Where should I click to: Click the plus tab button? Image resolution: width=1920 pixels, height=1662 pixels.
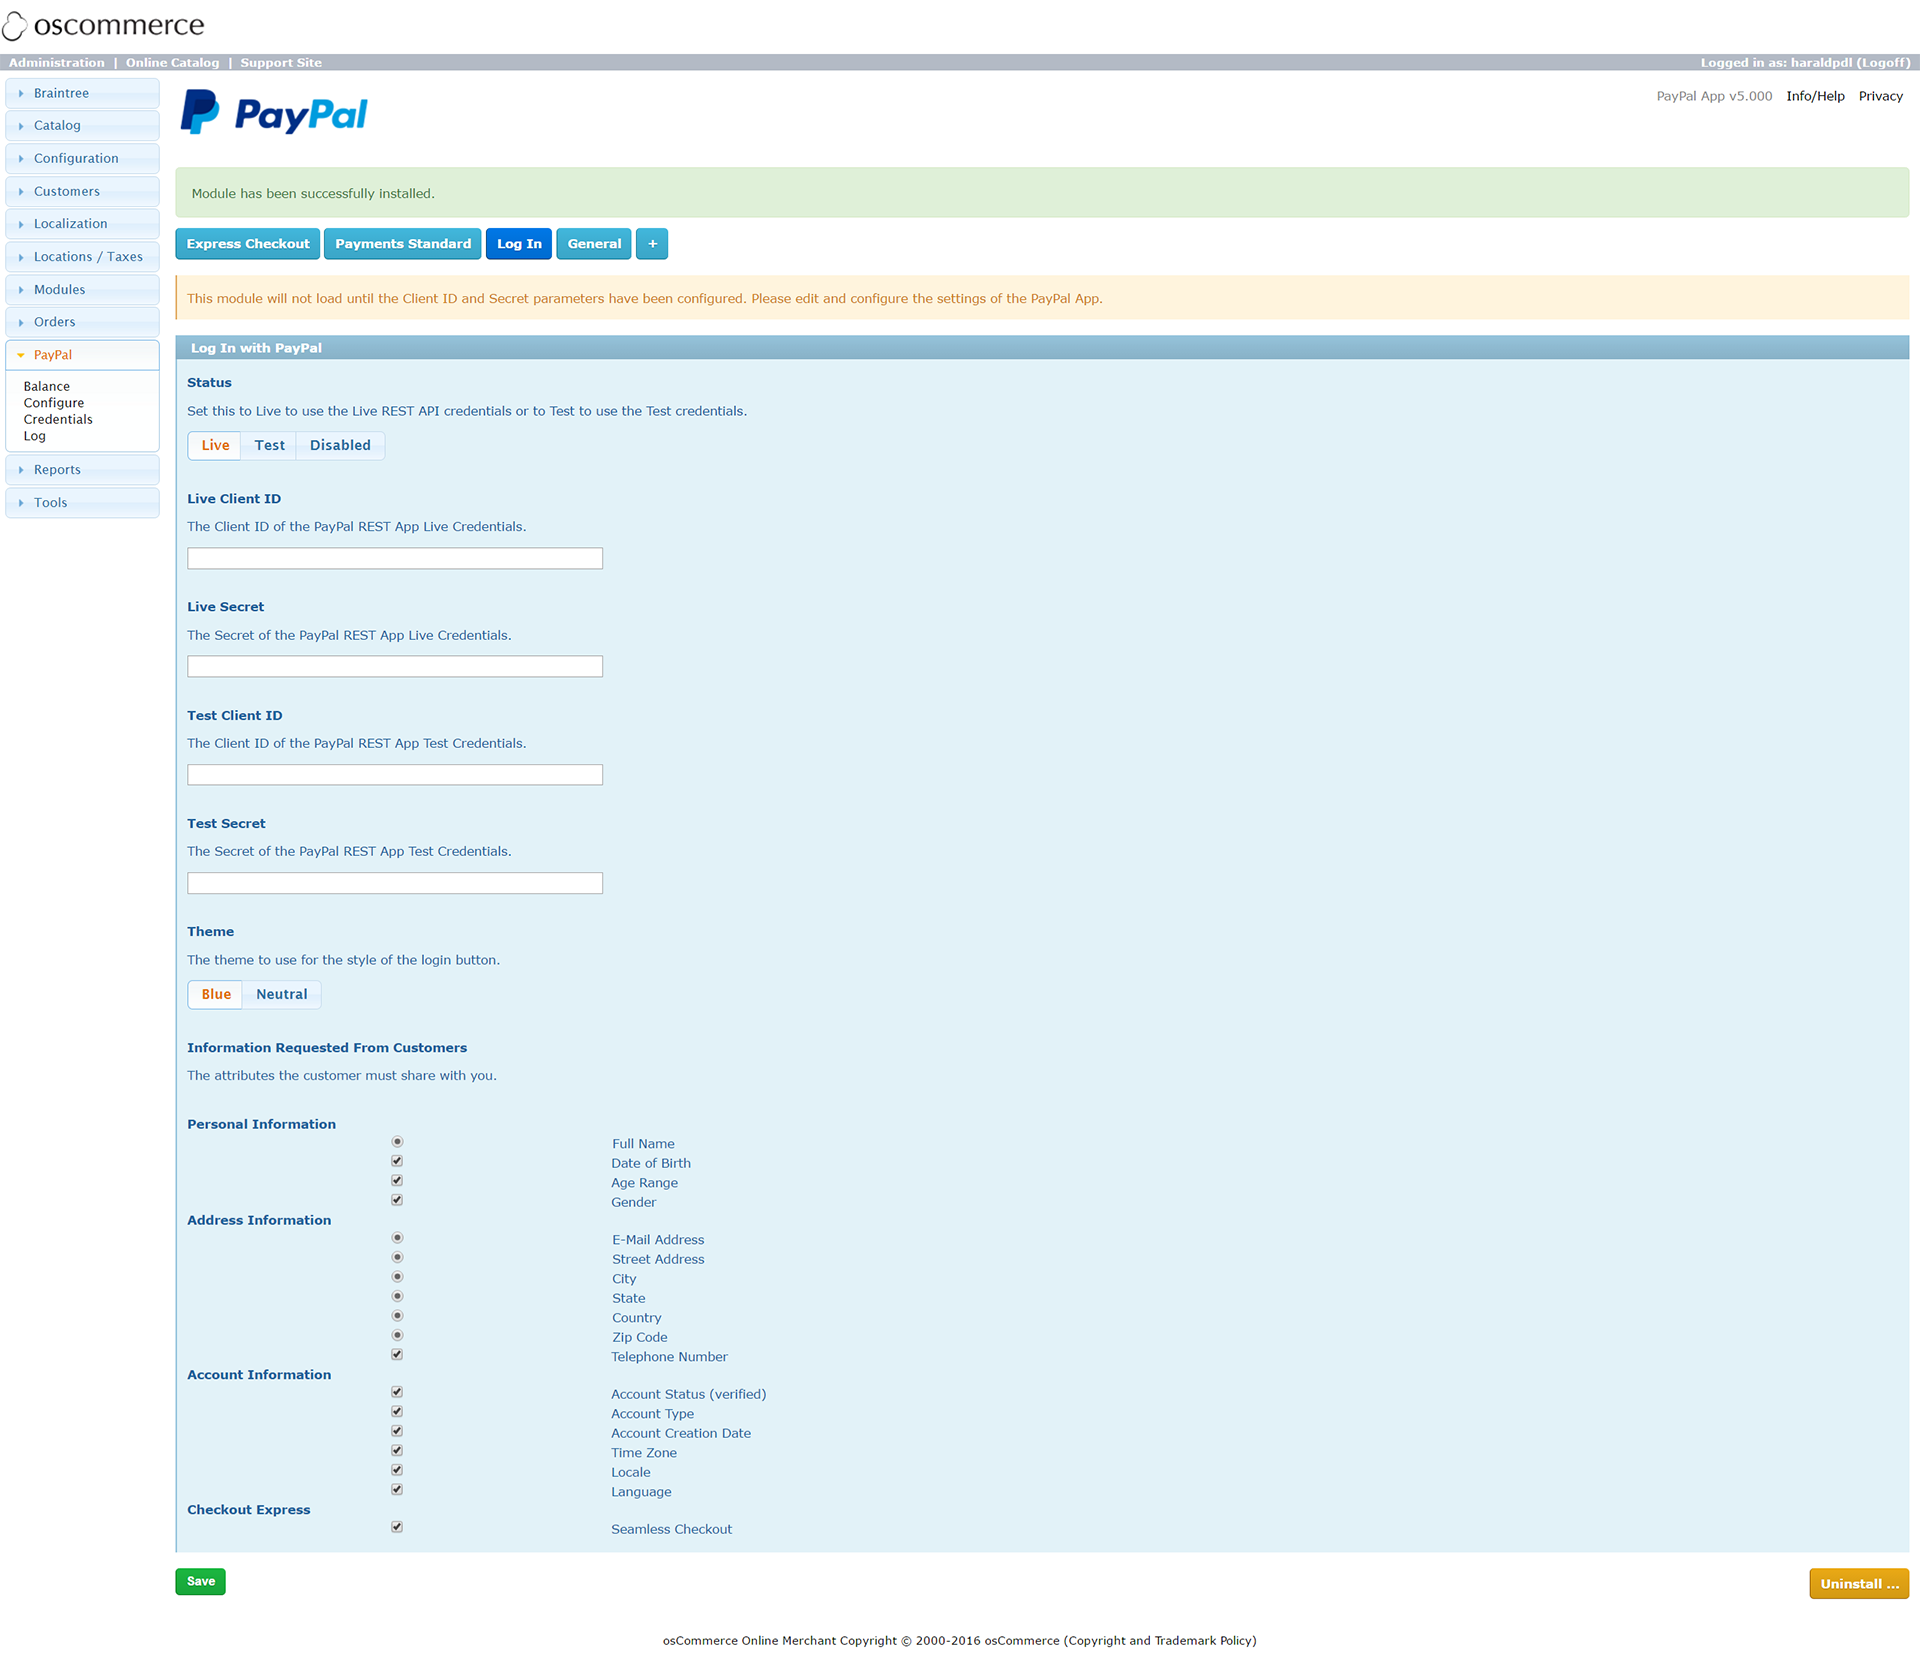tap(652, 244)
